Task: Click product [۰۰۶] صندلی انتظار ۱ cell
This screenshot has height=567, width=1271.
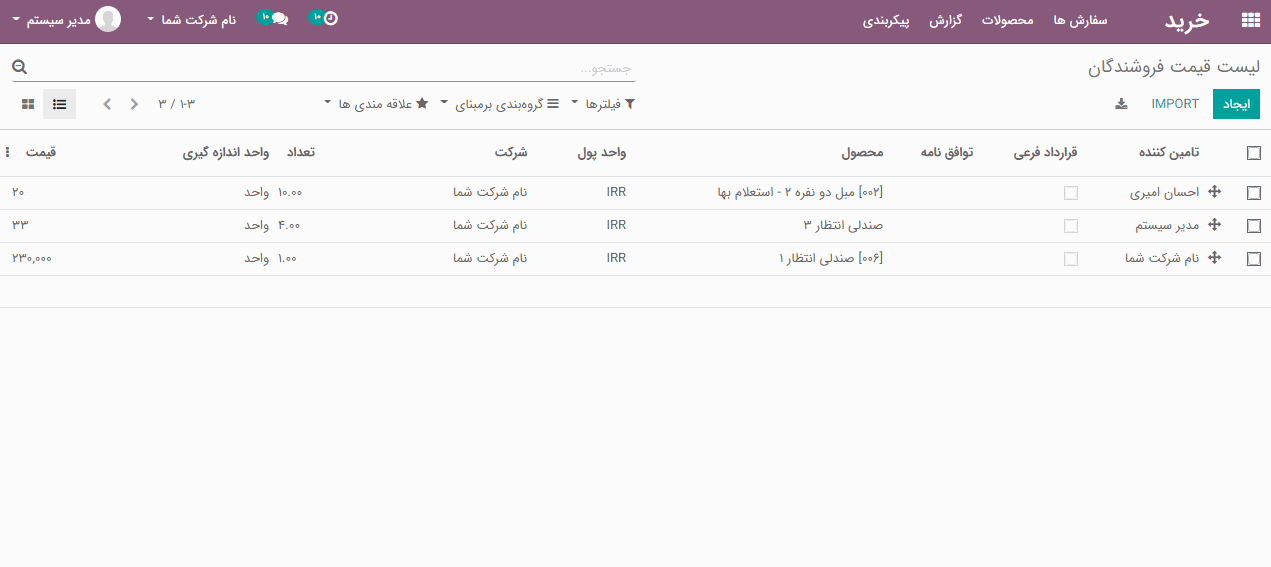Action: (x=831, y=259)
